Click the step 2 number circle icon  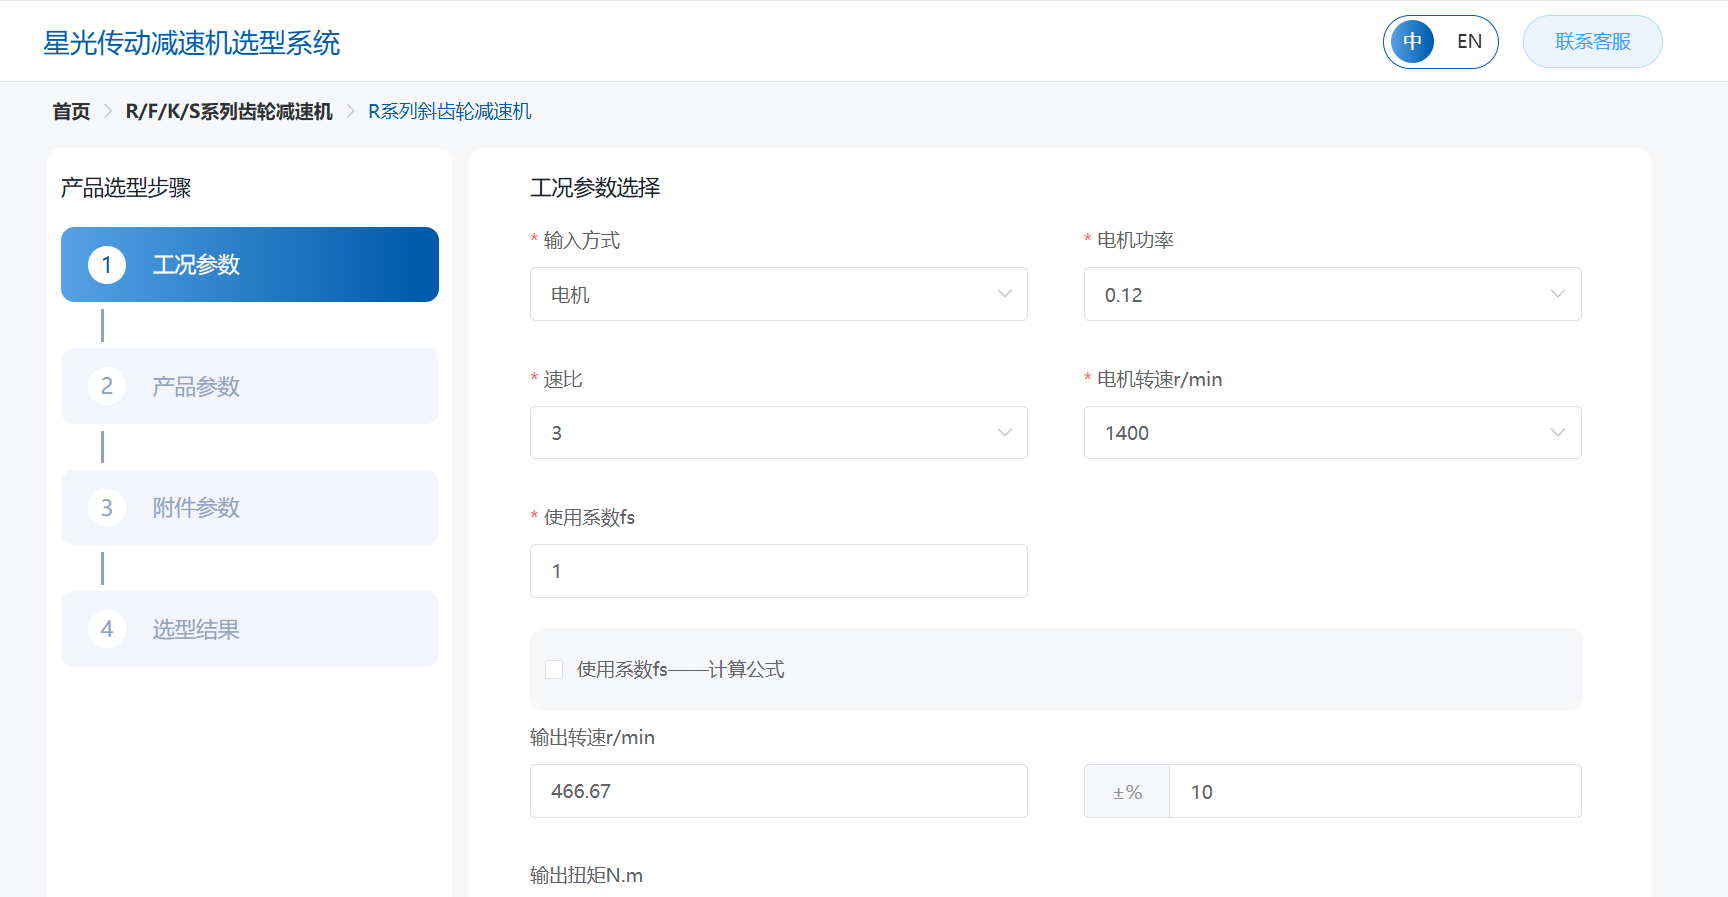(107, 386)
